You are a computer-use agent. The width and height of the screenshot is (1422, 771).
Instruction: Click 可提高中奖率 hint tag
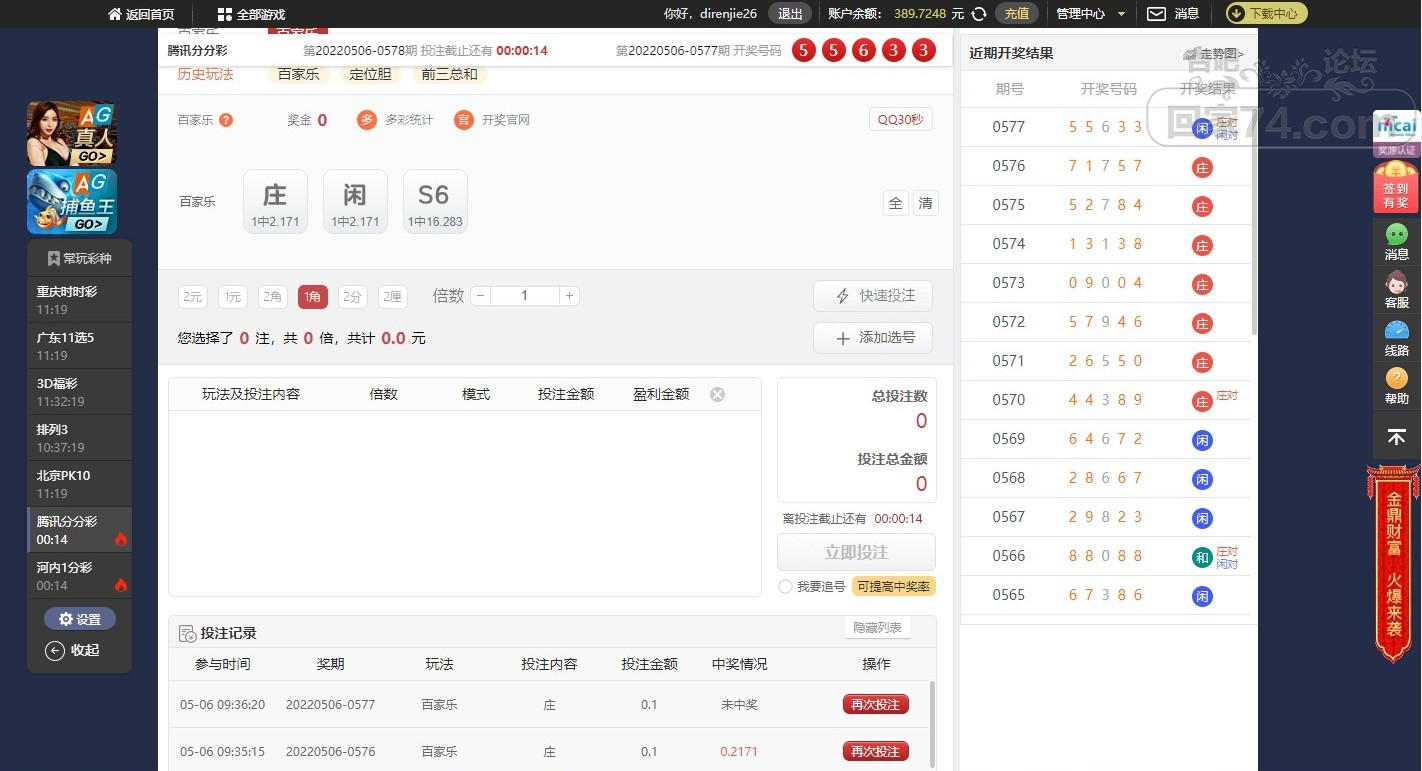894,587
